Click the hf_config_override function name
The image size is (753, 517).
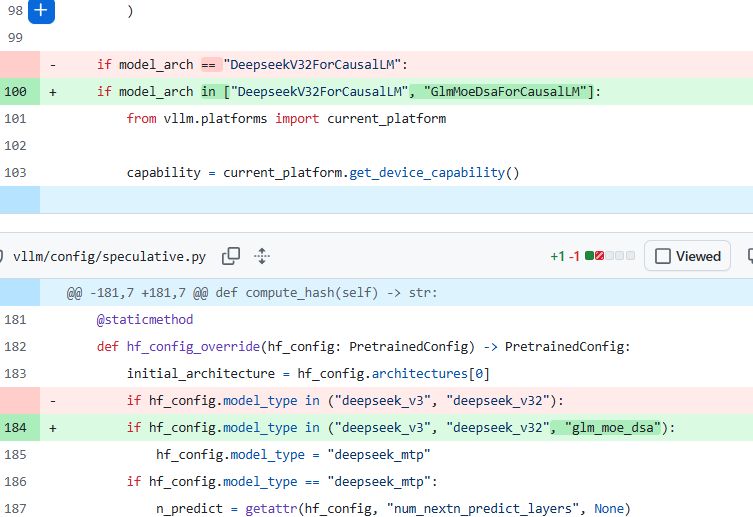click(x=193, y=347)
